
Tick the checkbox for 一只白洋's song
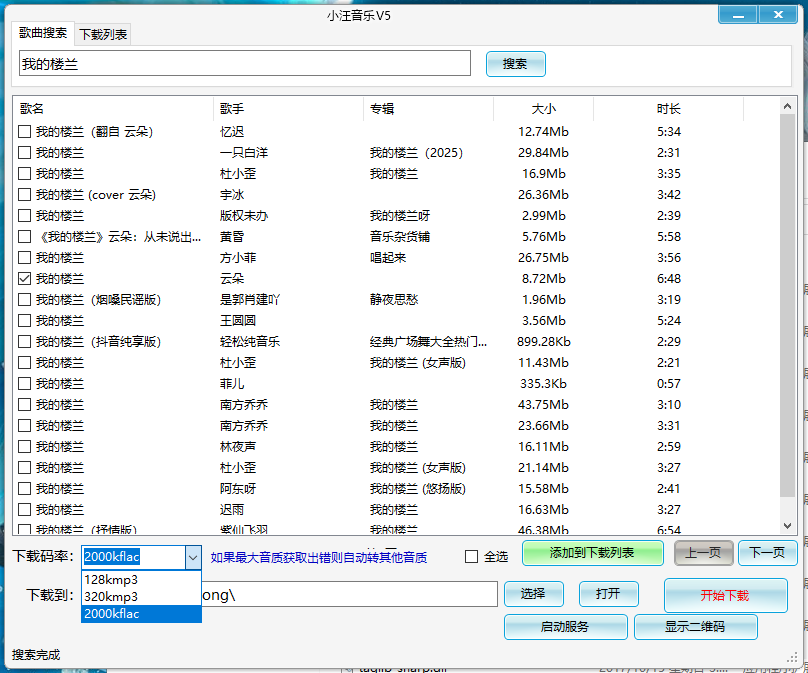tap(25, 153)
